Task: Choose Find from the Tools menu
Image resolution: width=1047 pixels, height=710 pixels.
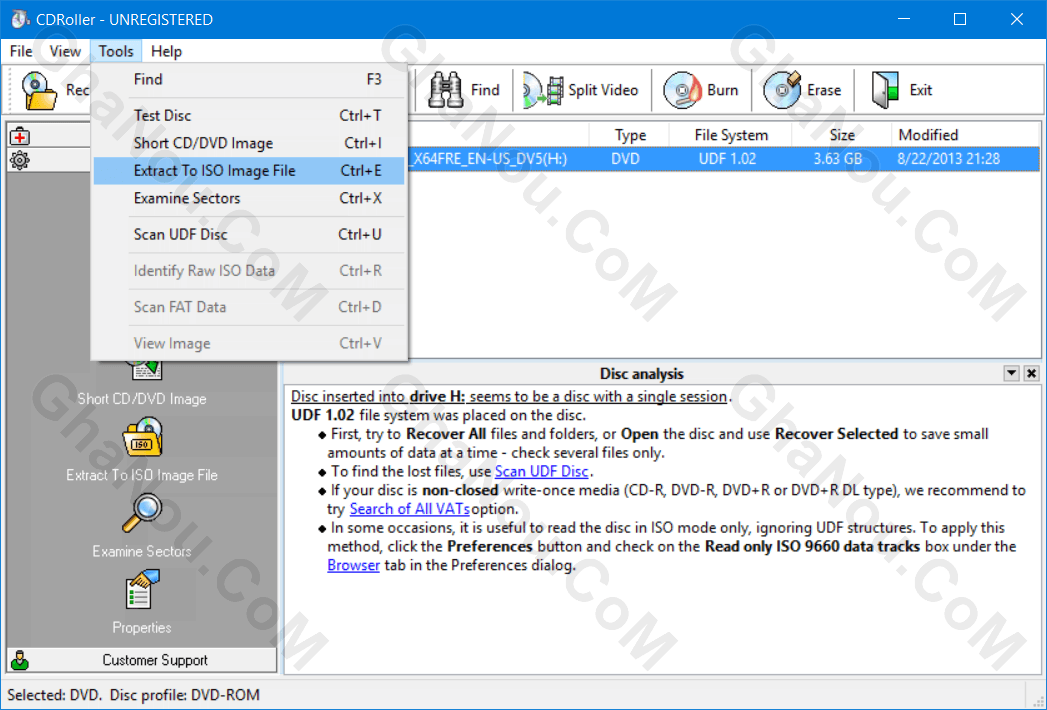Action: tap(249, 79)
